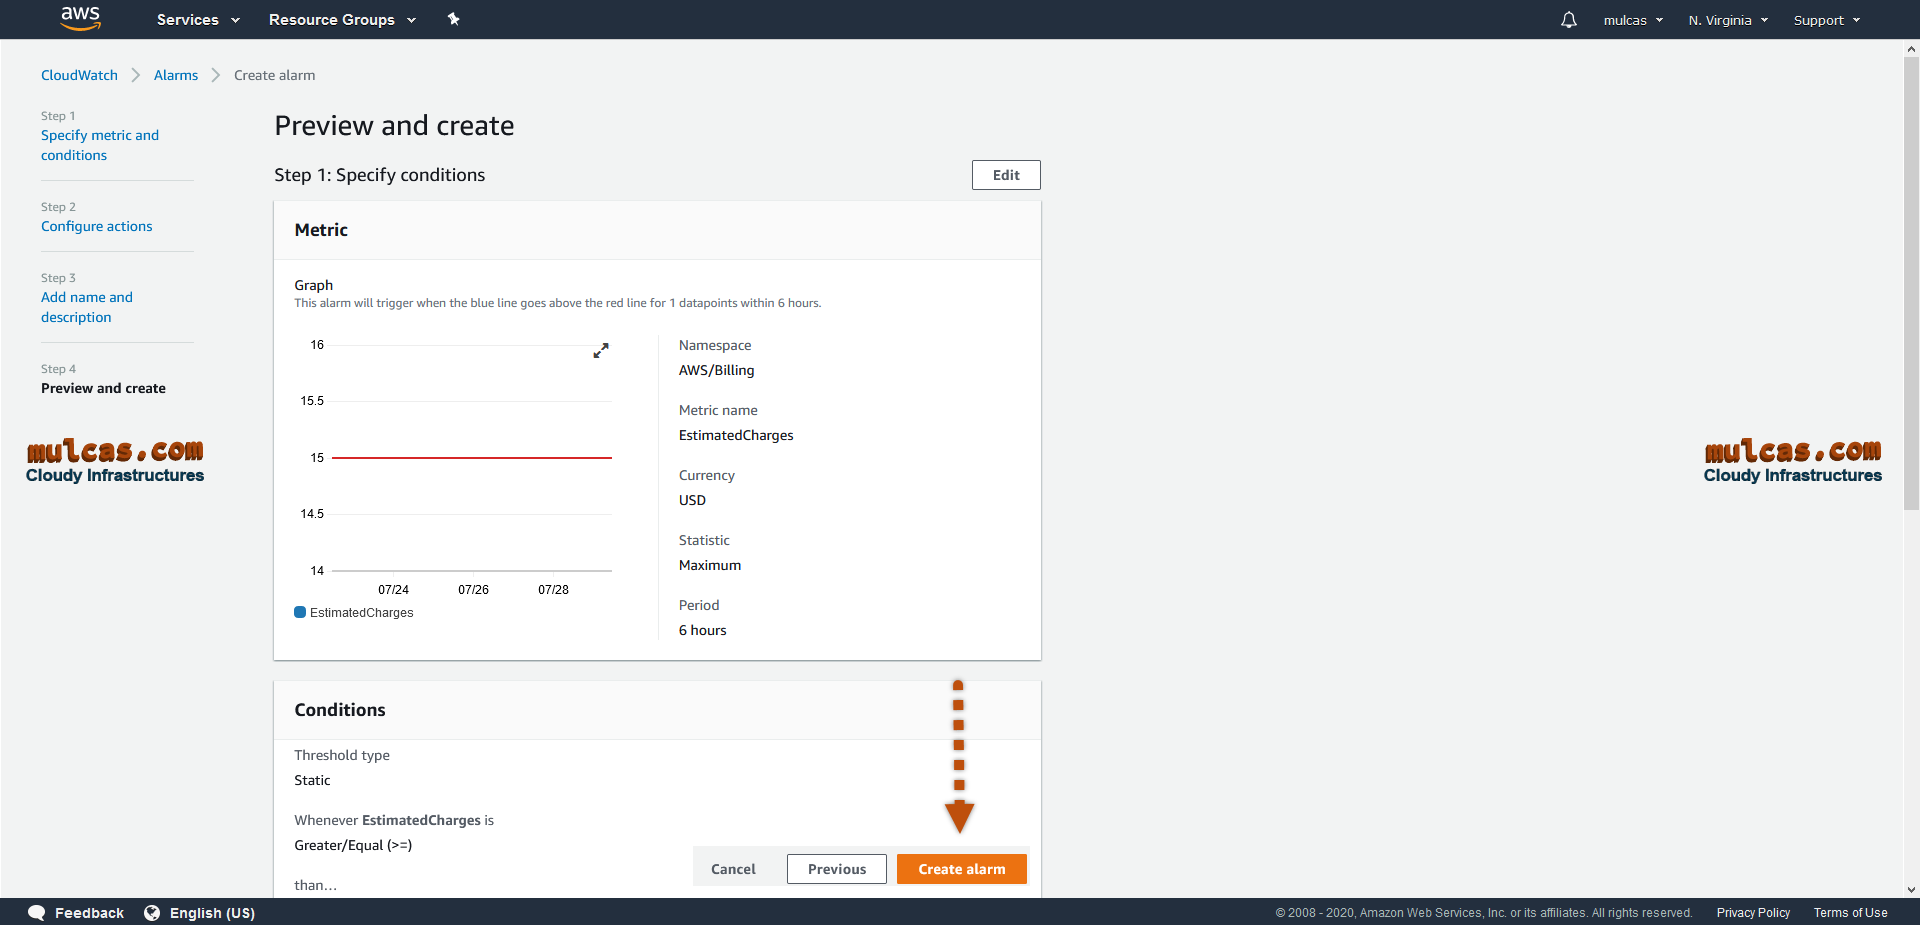Navigate to Step 3 Add name and description
This screenshot has height=925, width=1920.
coord(86,307)
